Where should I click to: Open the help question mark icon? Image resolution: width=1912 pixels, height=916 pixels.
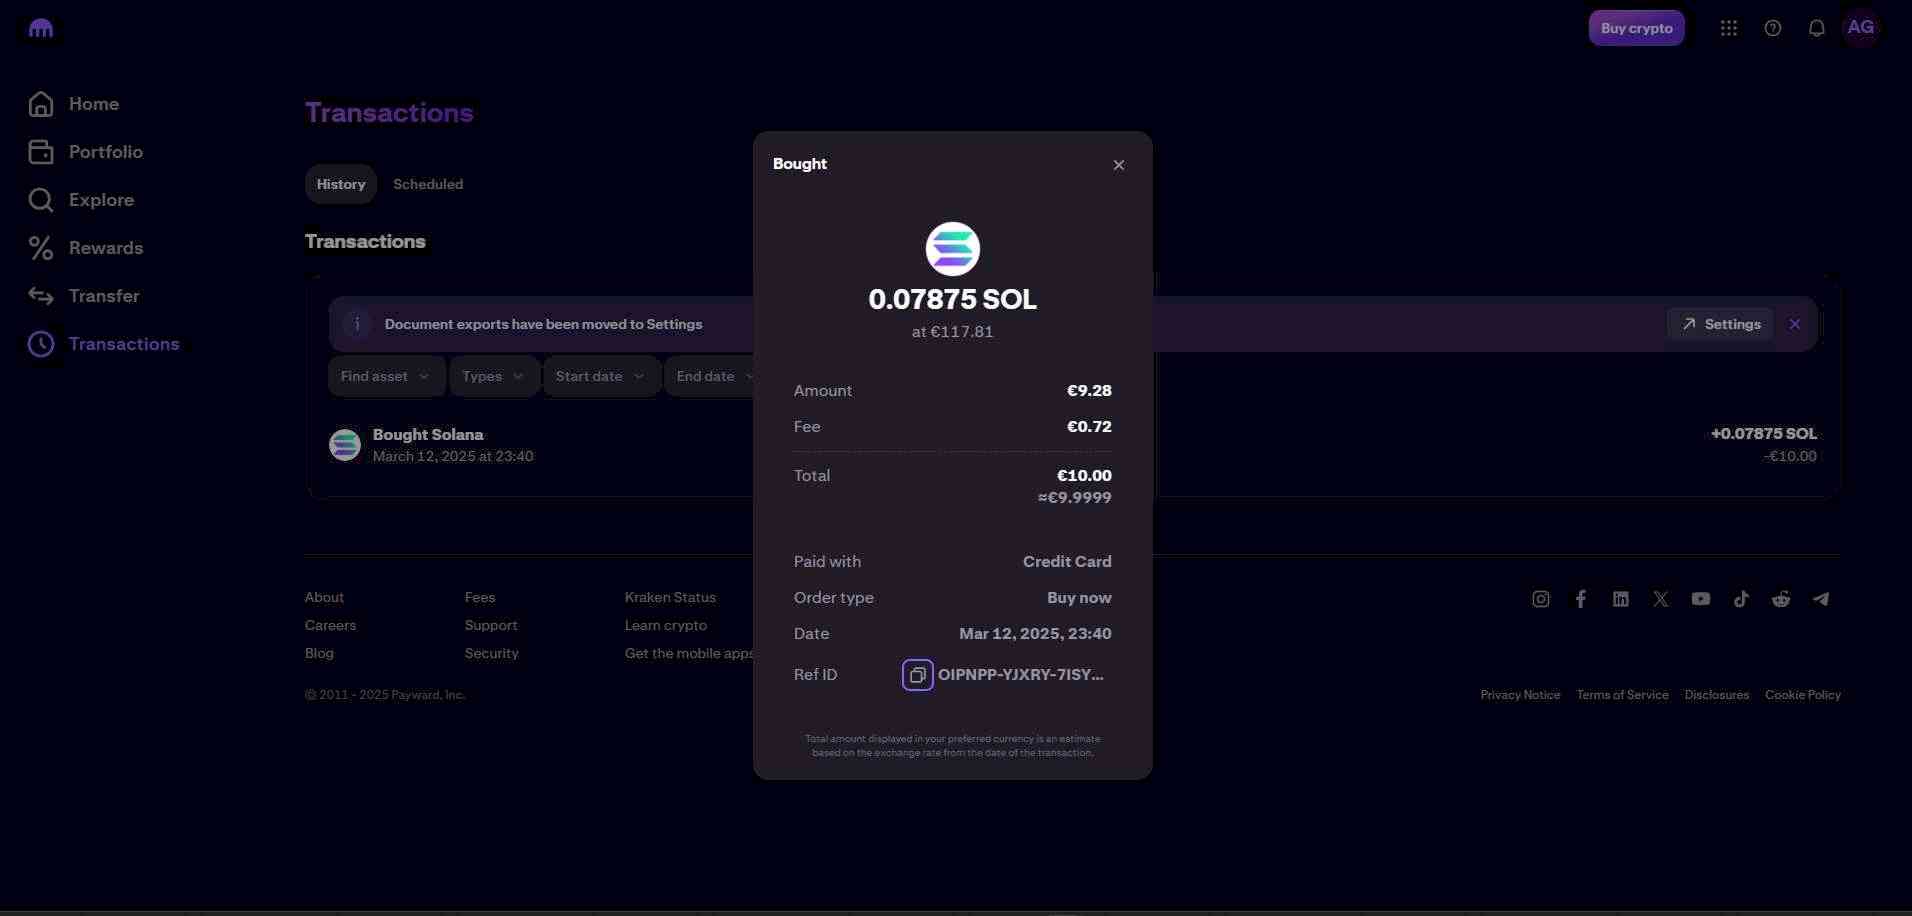point(1772,28)
